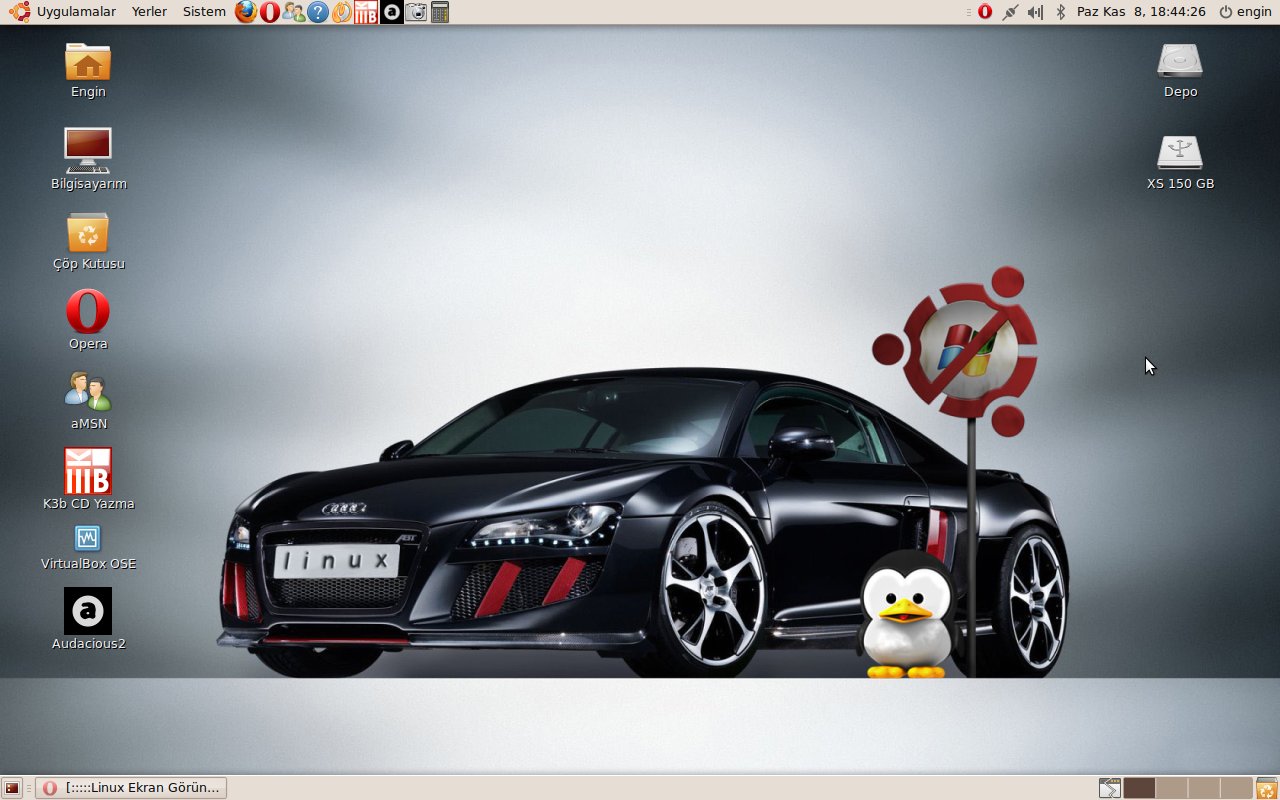This screenshot has width=1280, height=800.
Task: Click the Show Desktop button in bottom panel
Action: click(13, 788)
